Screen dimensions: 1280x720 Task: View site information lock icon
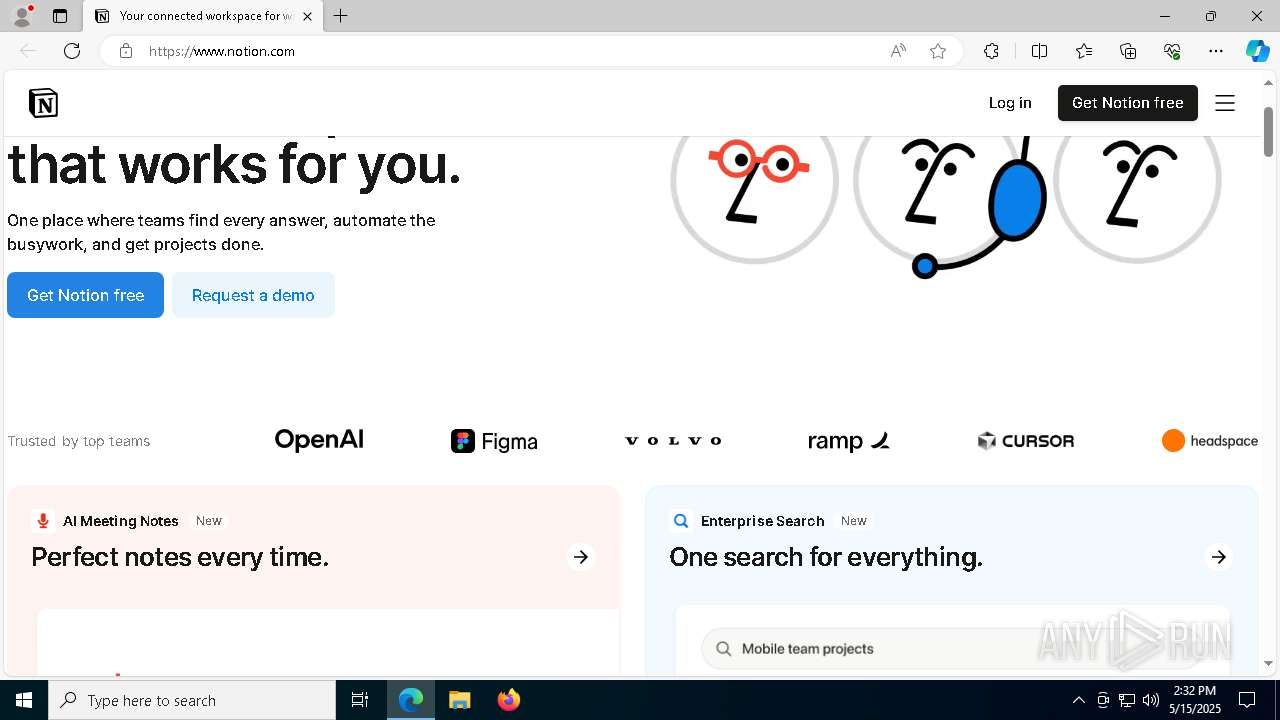click(x=126, y=51)
